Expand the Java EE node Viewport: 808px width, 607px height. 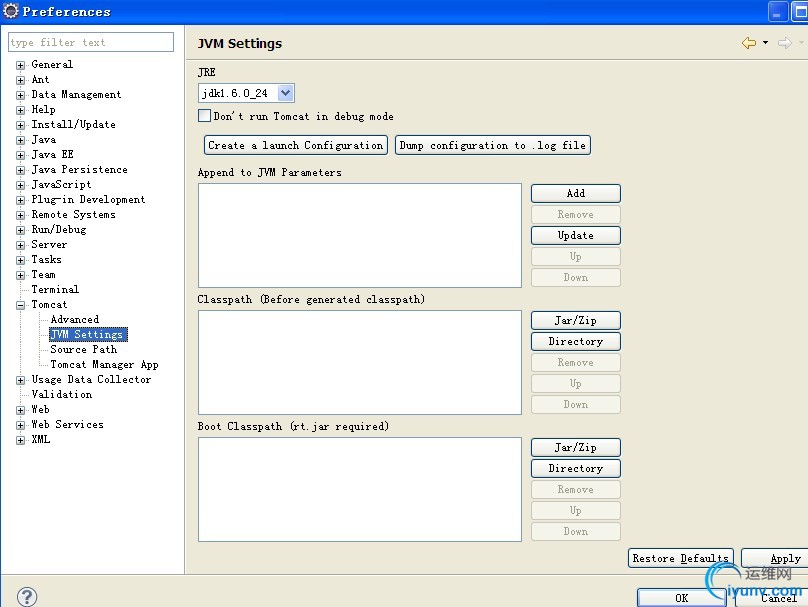(x=21, y=155)
